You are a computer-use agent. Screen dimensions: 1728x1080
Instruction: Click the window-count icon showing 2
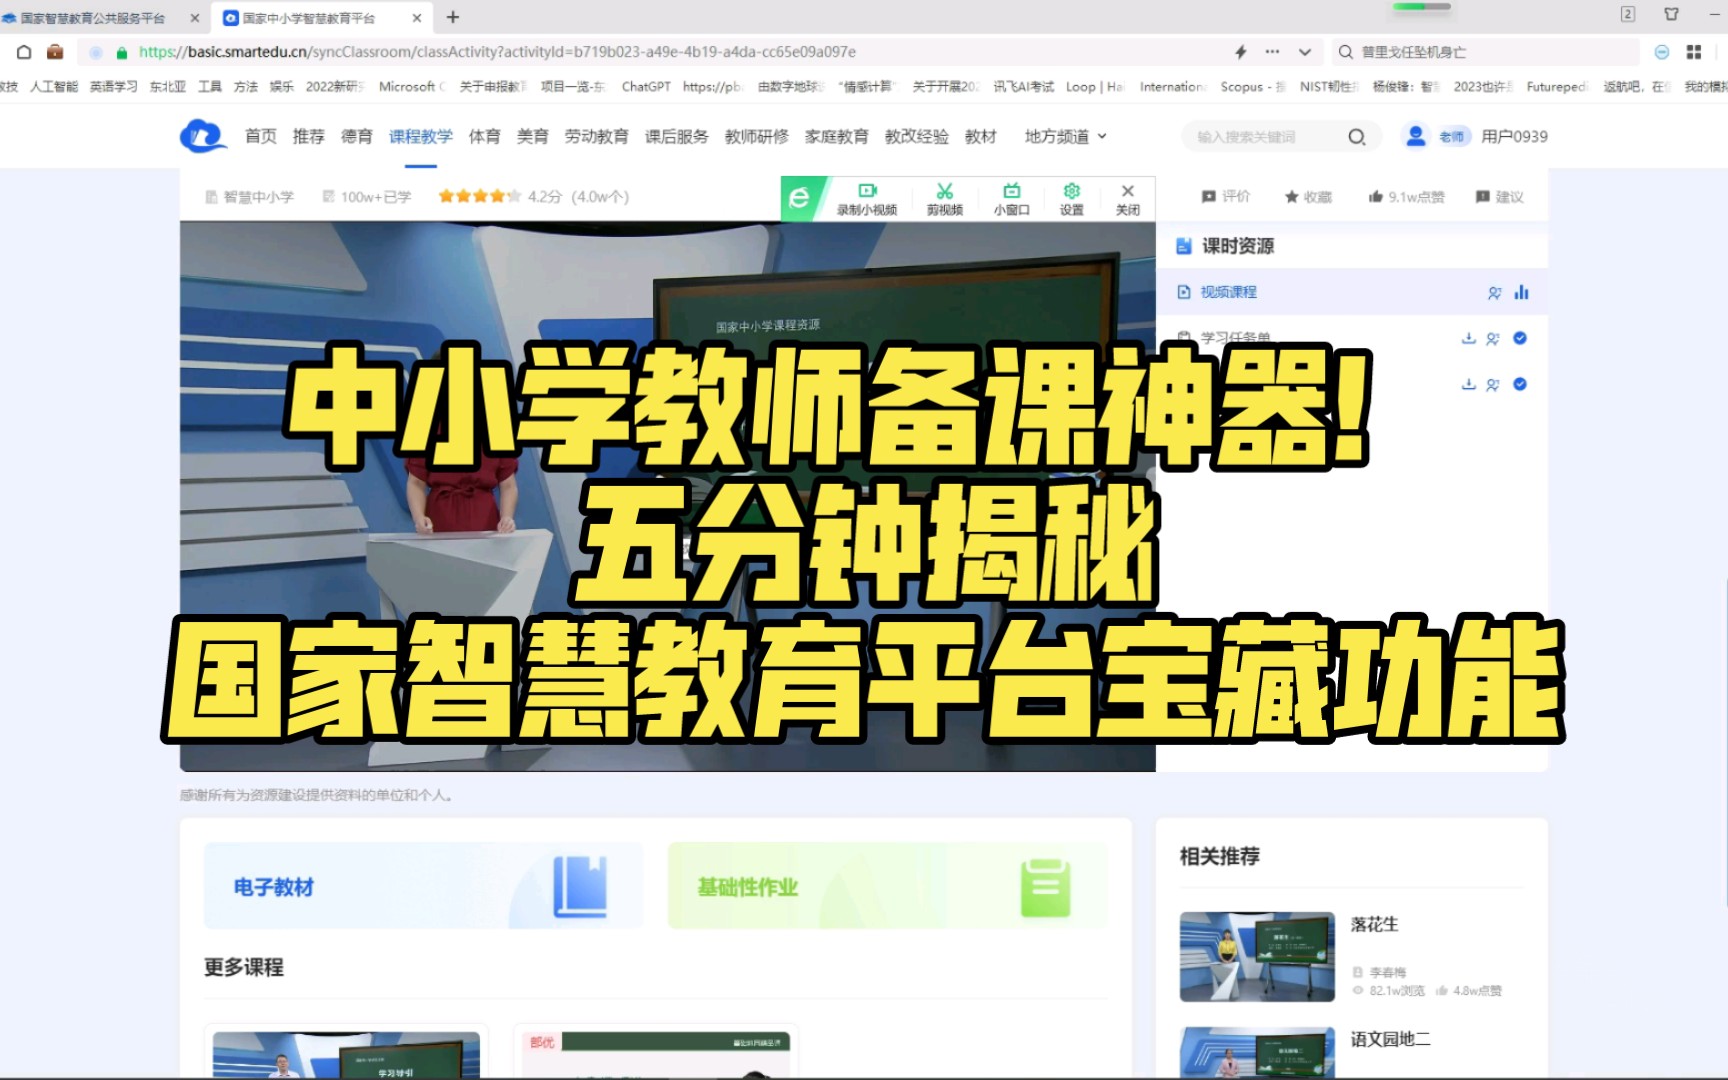[1628, 14]
